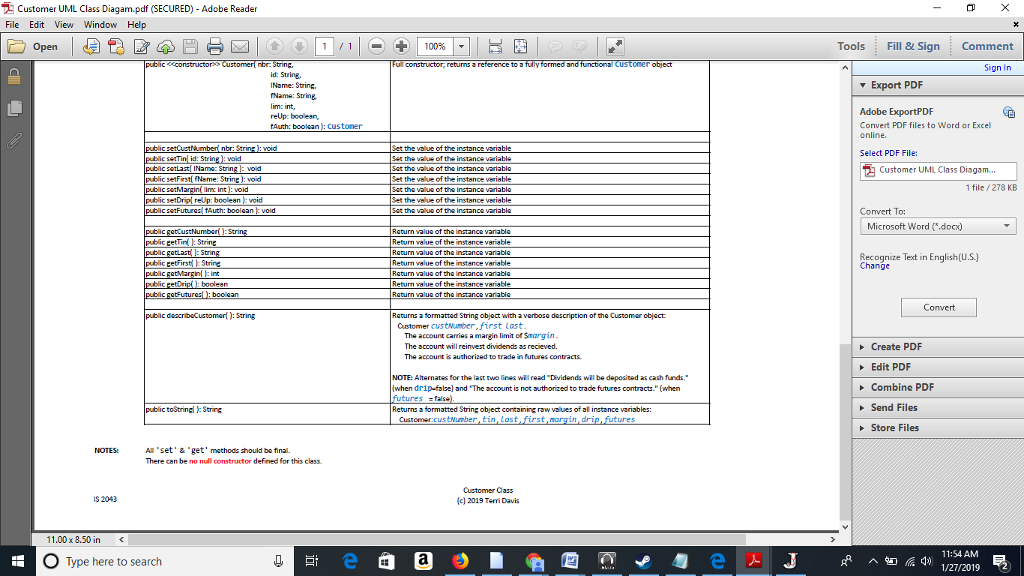Click the fit one full page icon
Viewport: 1024px width, 576px height.
tap(520, 46)
